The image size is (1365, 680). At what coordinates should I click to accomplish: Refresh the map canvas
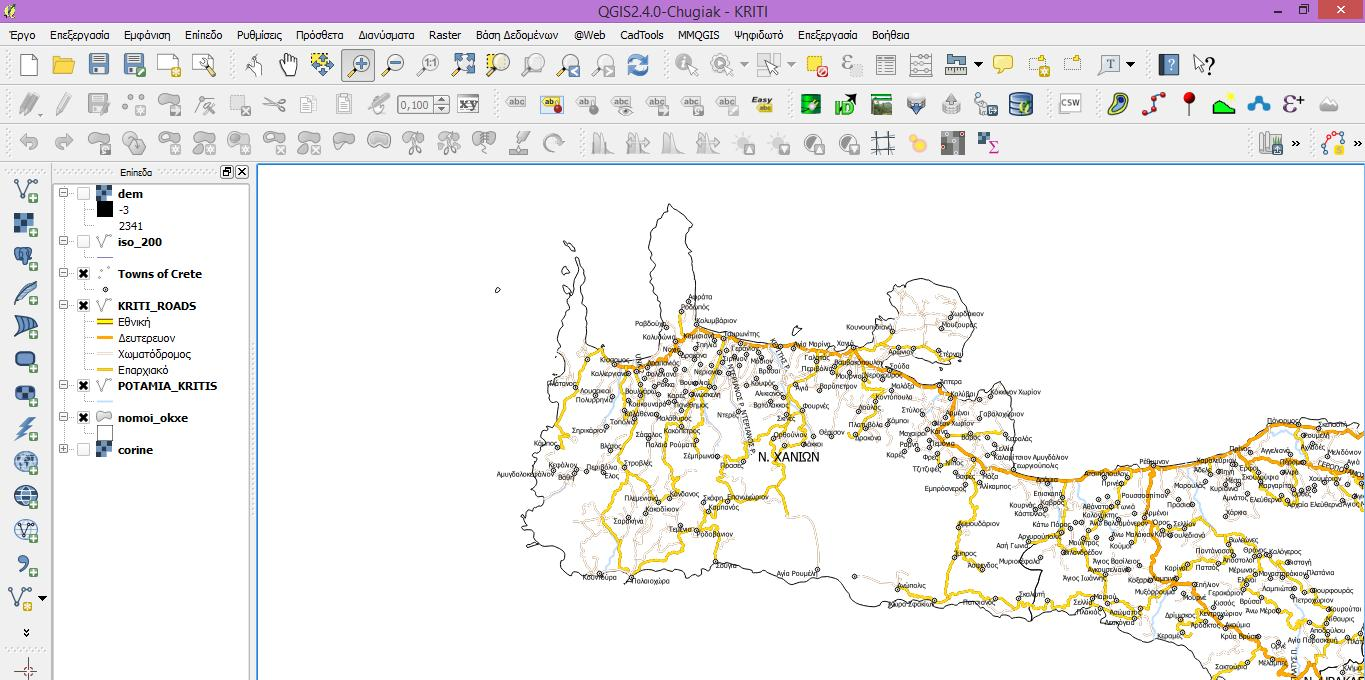(x=637, y=65)
